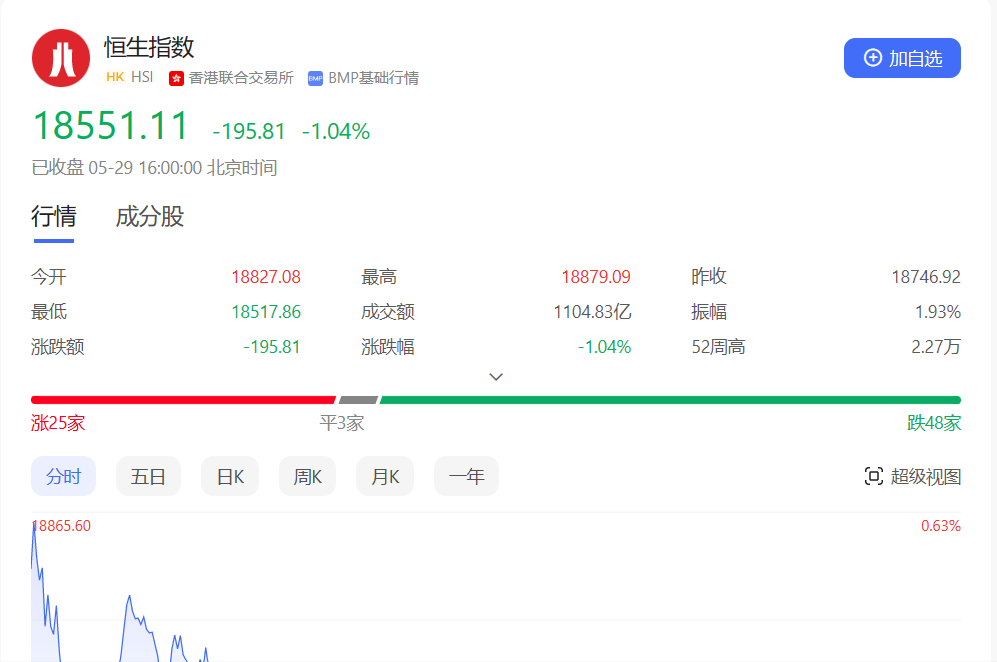Click the 超级视图 focus frame icon
The height and width of the screenshot is (662, 997).
874,476
